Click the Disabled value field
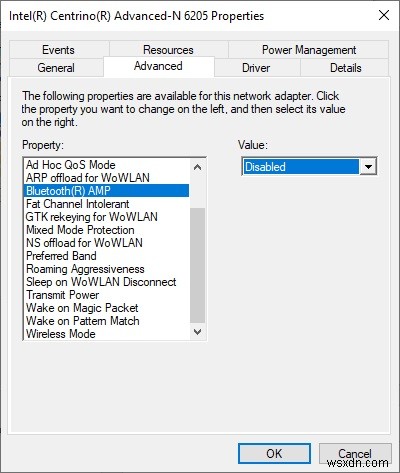This screenshot has width=400, height=473. (301, 166)
